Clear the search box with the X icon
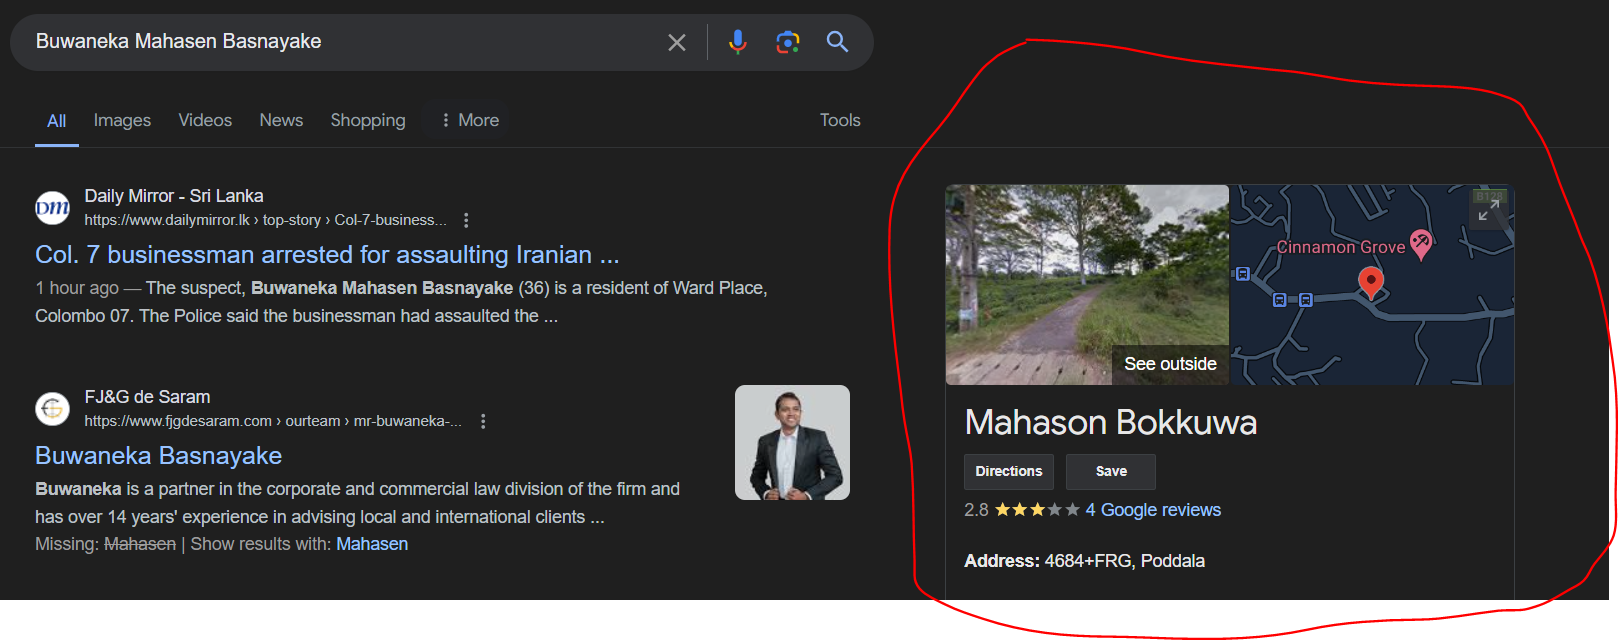The image size is (1618, 640). coord(677,42)
